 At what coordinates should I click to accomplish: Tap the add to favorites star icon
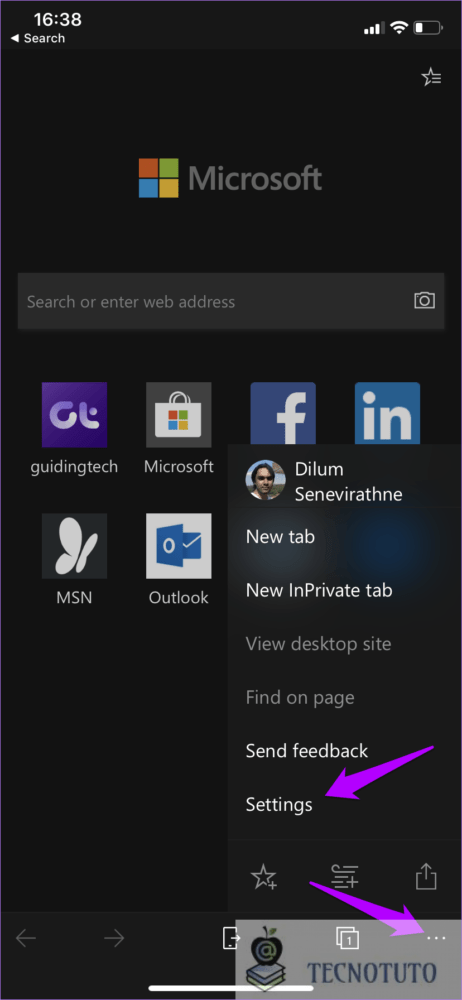[x=264, y=878]
